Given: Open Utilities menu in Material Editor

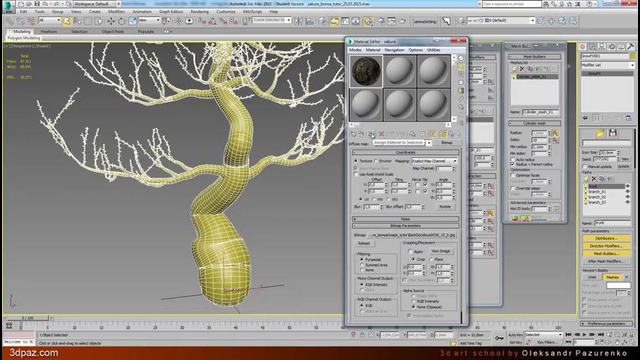Looking at the screenshot, I should tap(433, 50).
